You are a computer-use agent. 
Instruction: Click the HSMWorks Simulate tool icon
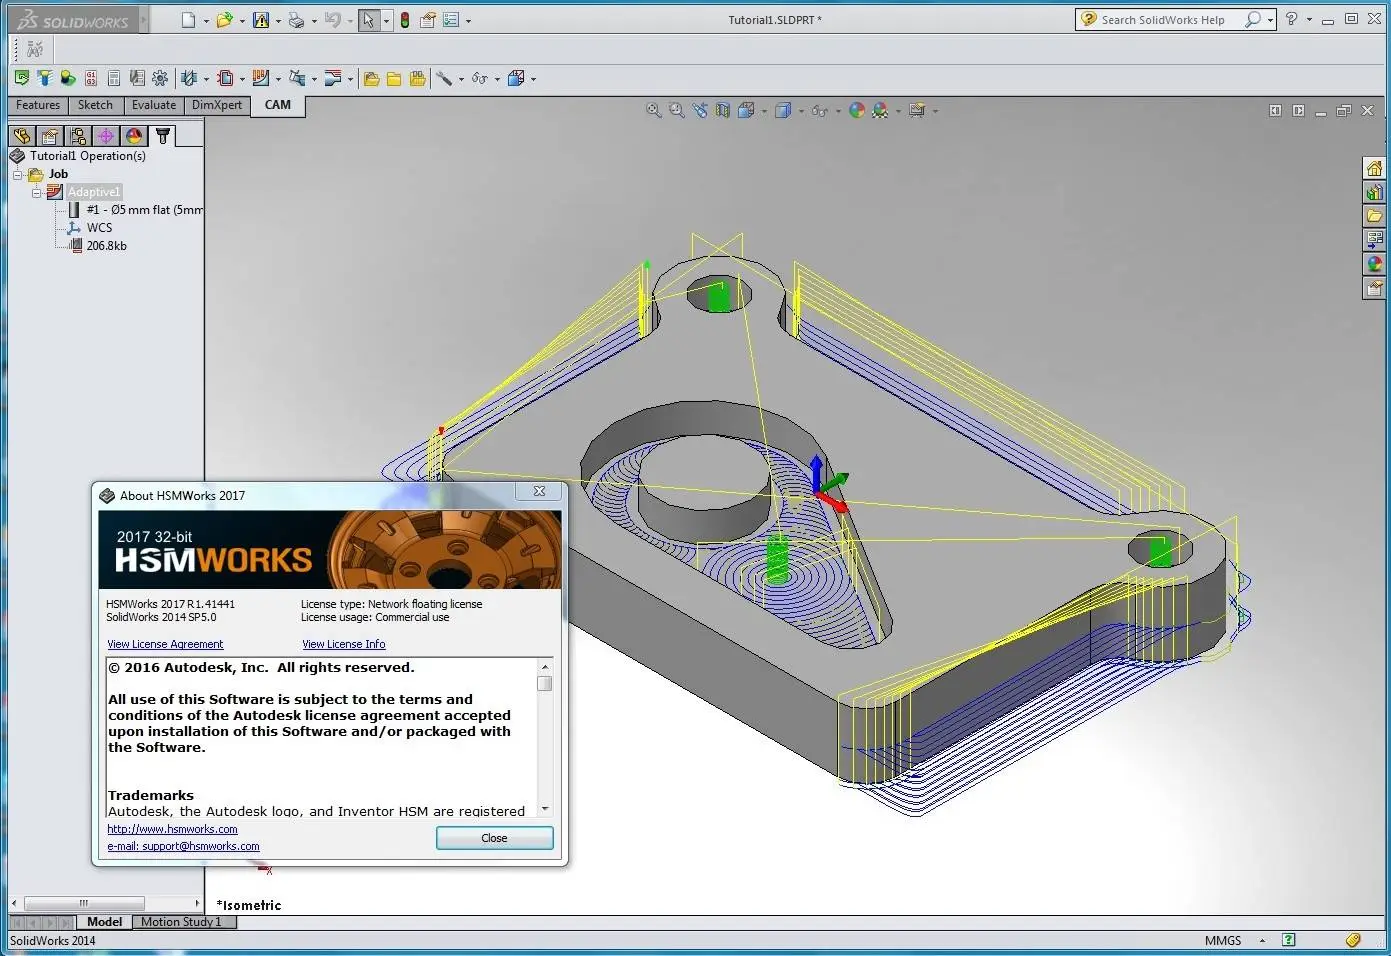click(45, 78)
